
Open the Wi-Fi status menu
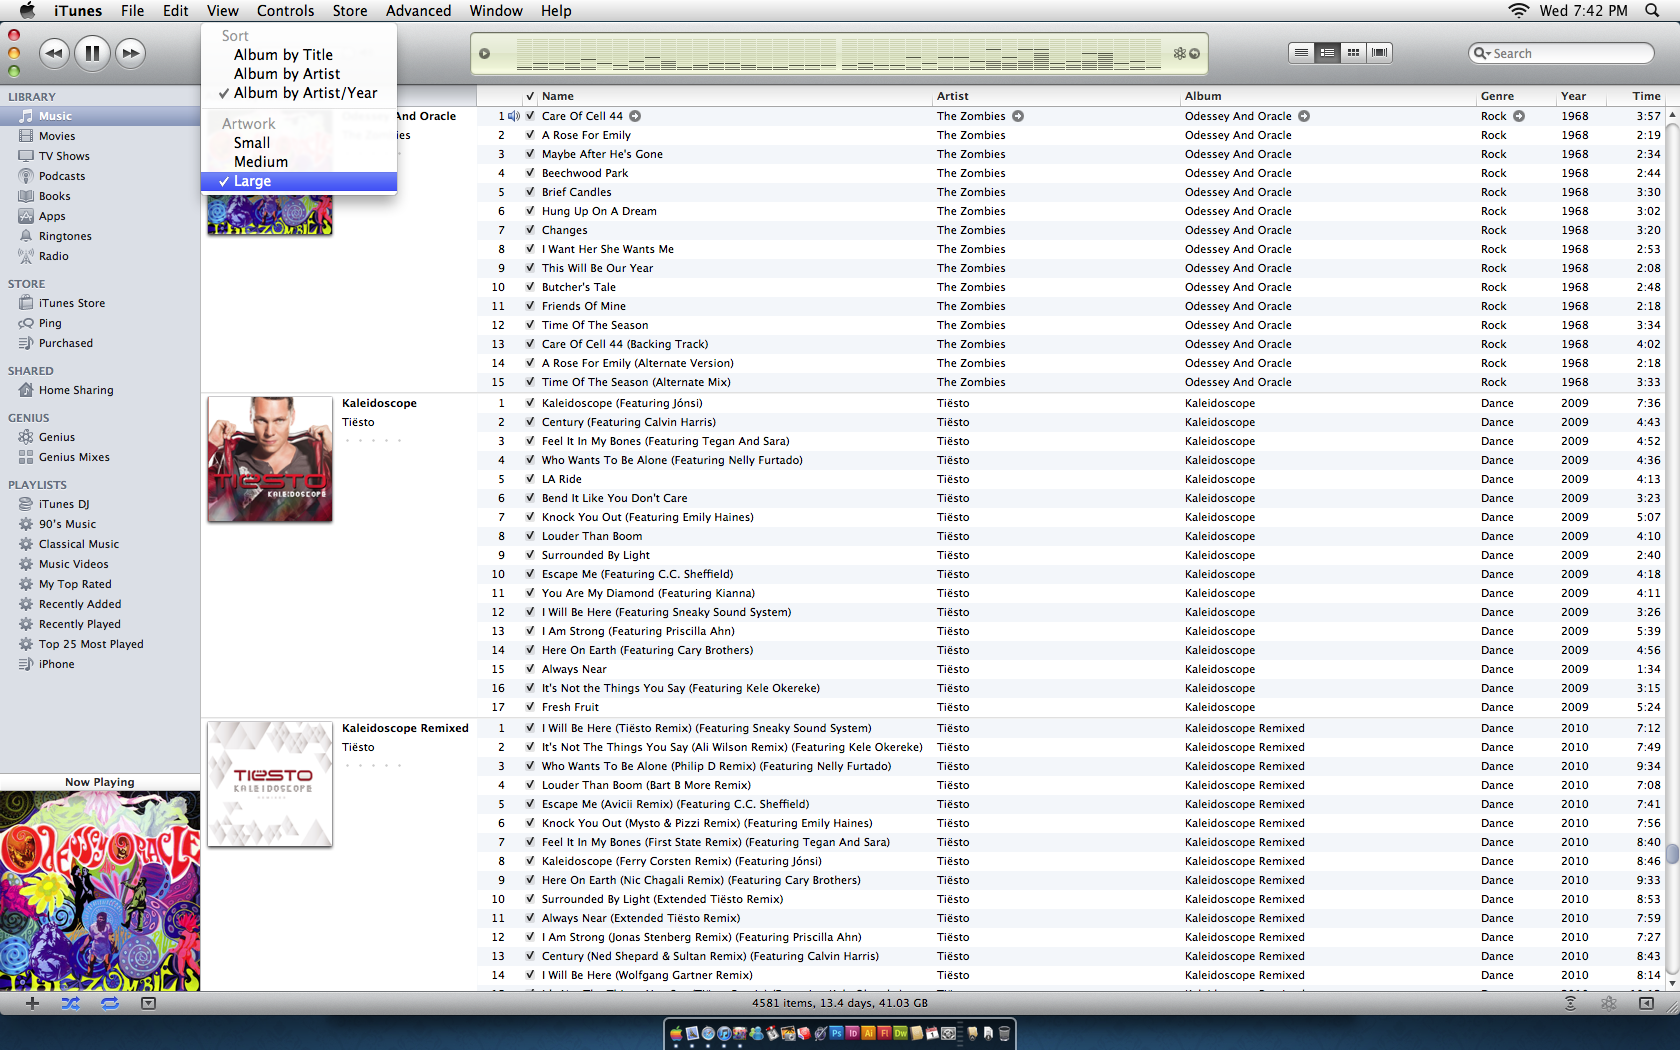click(1519, 11)
